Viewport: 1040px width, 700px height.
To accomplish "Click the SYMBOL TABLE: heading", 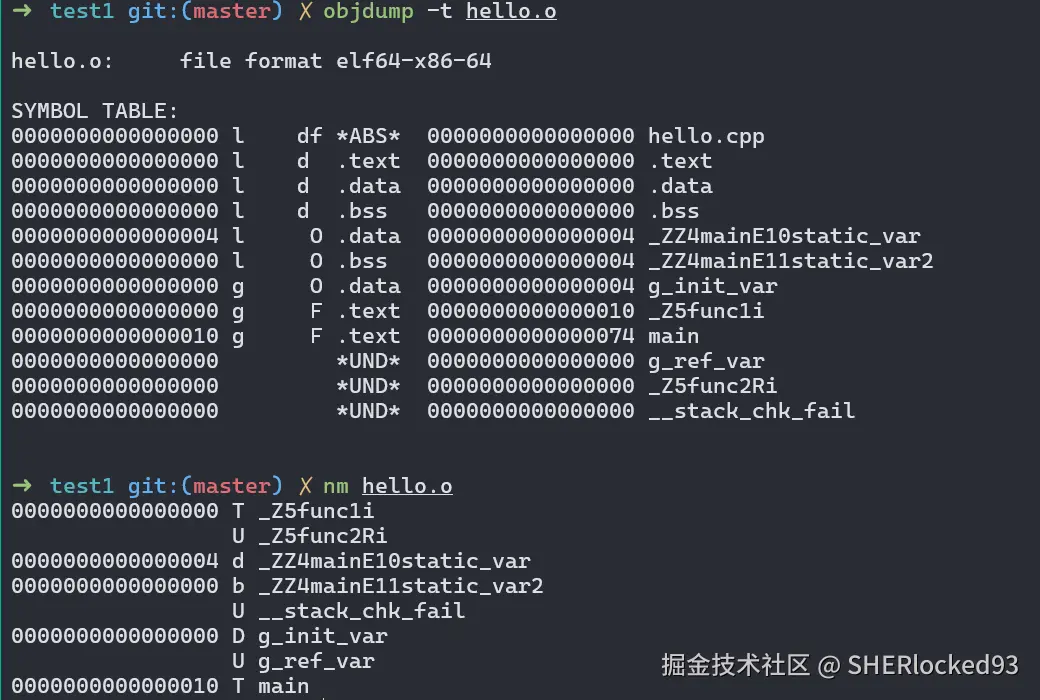I will [x=95, y=111].
